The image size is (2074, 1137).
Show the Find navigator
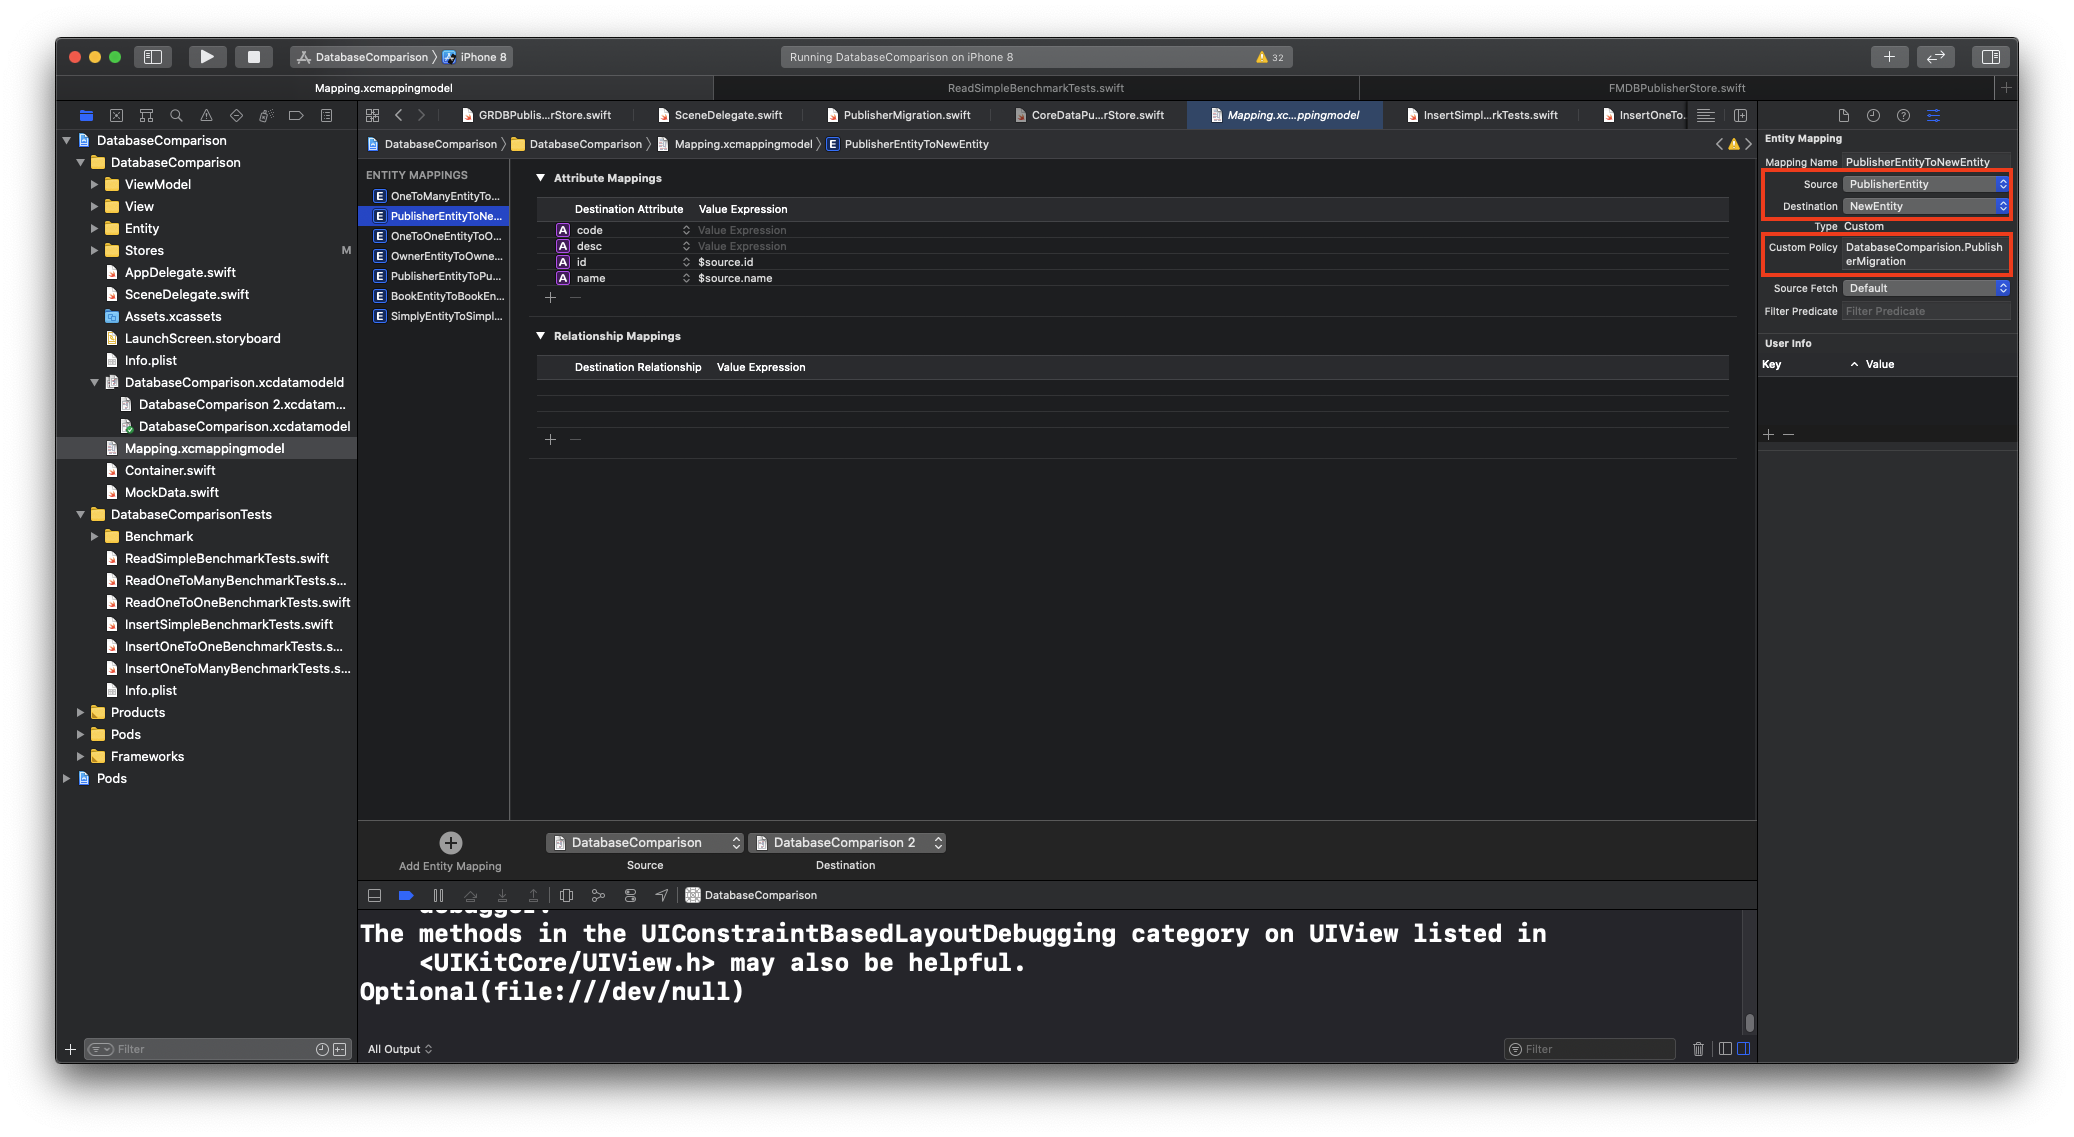coord(176,116)
